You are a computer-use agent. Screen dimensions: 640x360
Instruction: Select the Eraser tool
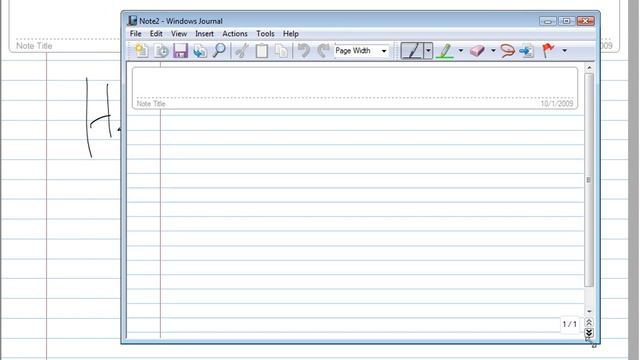(x=477, y=51)
